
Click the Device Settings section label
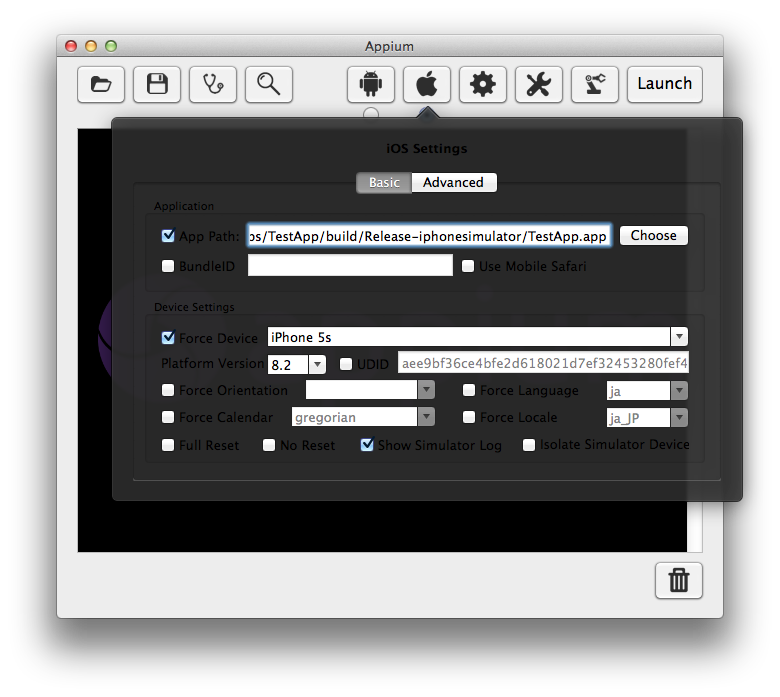pyautogui.click(x=194, y=307)
